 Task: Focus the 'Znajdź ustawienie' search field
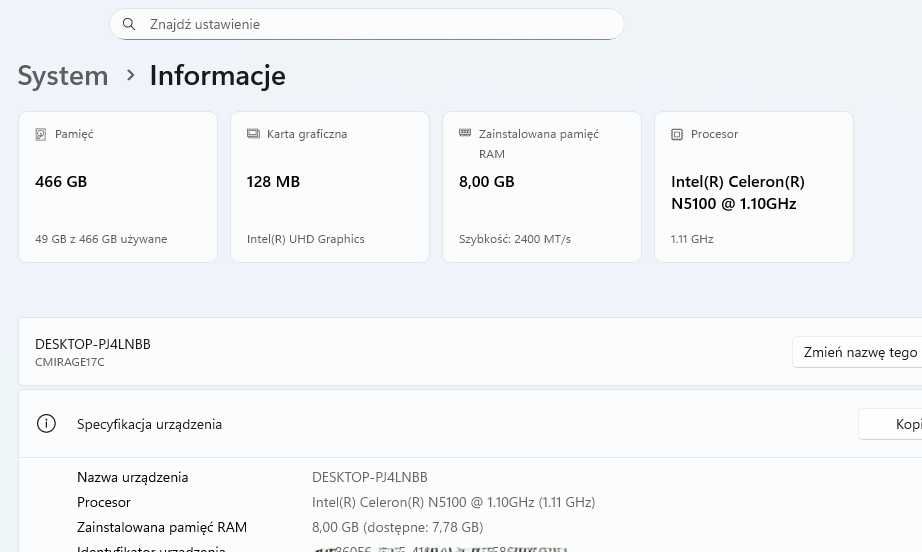click(366, 24)
